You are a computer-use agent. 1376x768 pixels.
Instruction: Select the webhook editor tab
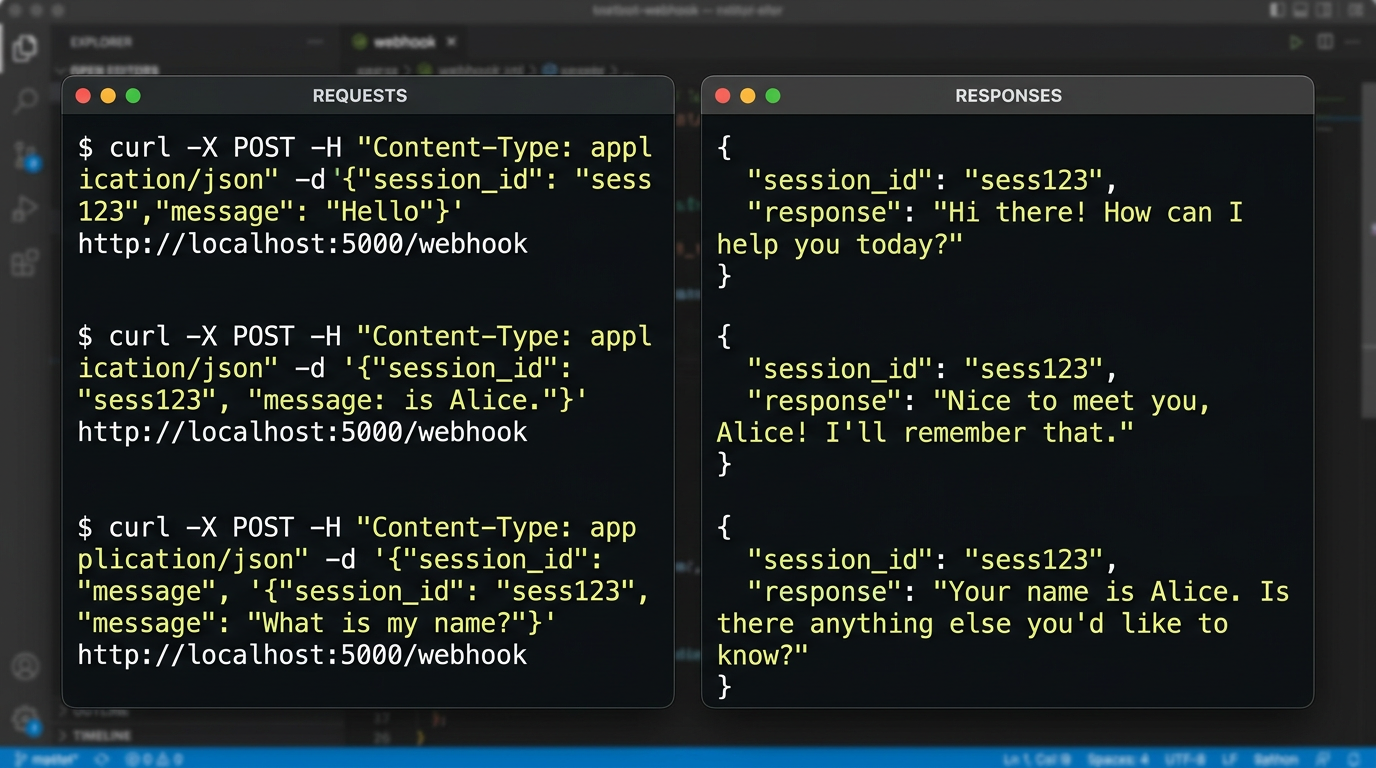[x=405, y=42]
